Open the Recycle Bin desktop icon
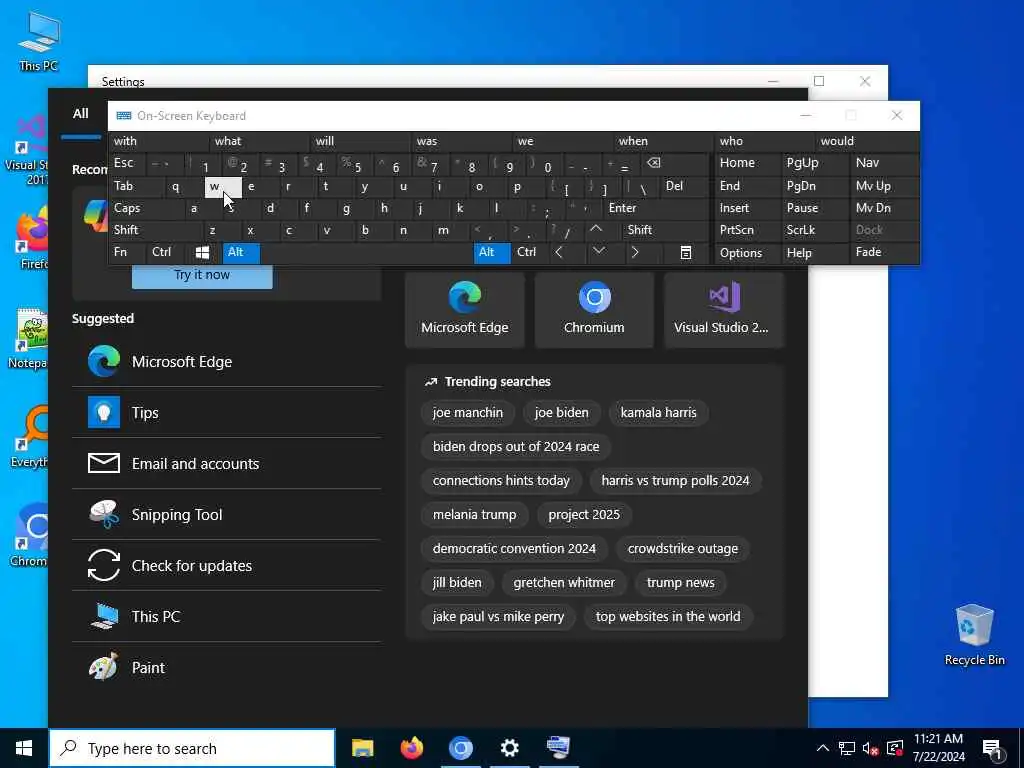This screenshot has height=768, width=1024. coord(974,635)
